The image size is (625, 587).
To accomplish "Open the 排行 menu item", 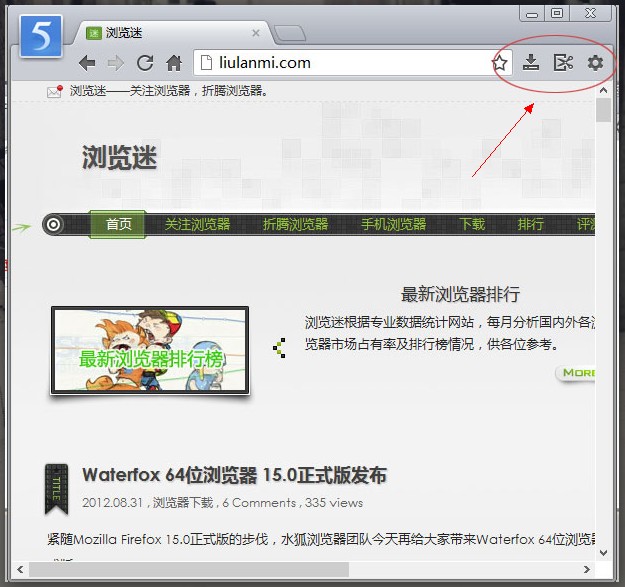I will click(531, 224).
